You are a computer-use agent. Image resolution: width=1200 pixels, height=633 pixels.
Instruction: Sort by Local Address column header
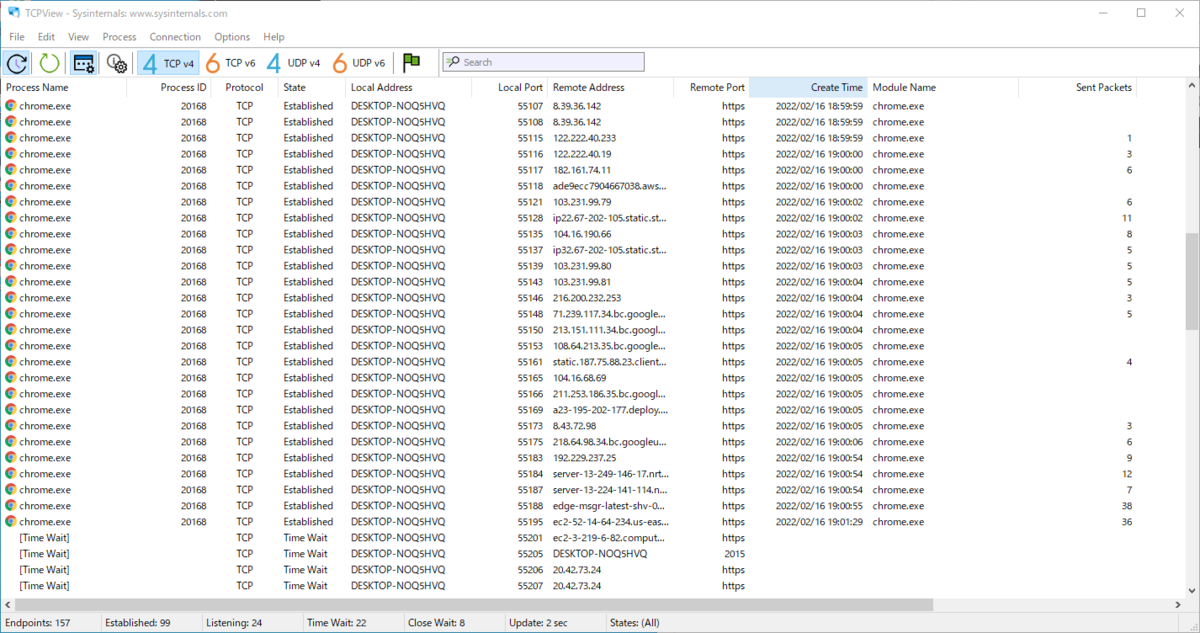[407, 88]
